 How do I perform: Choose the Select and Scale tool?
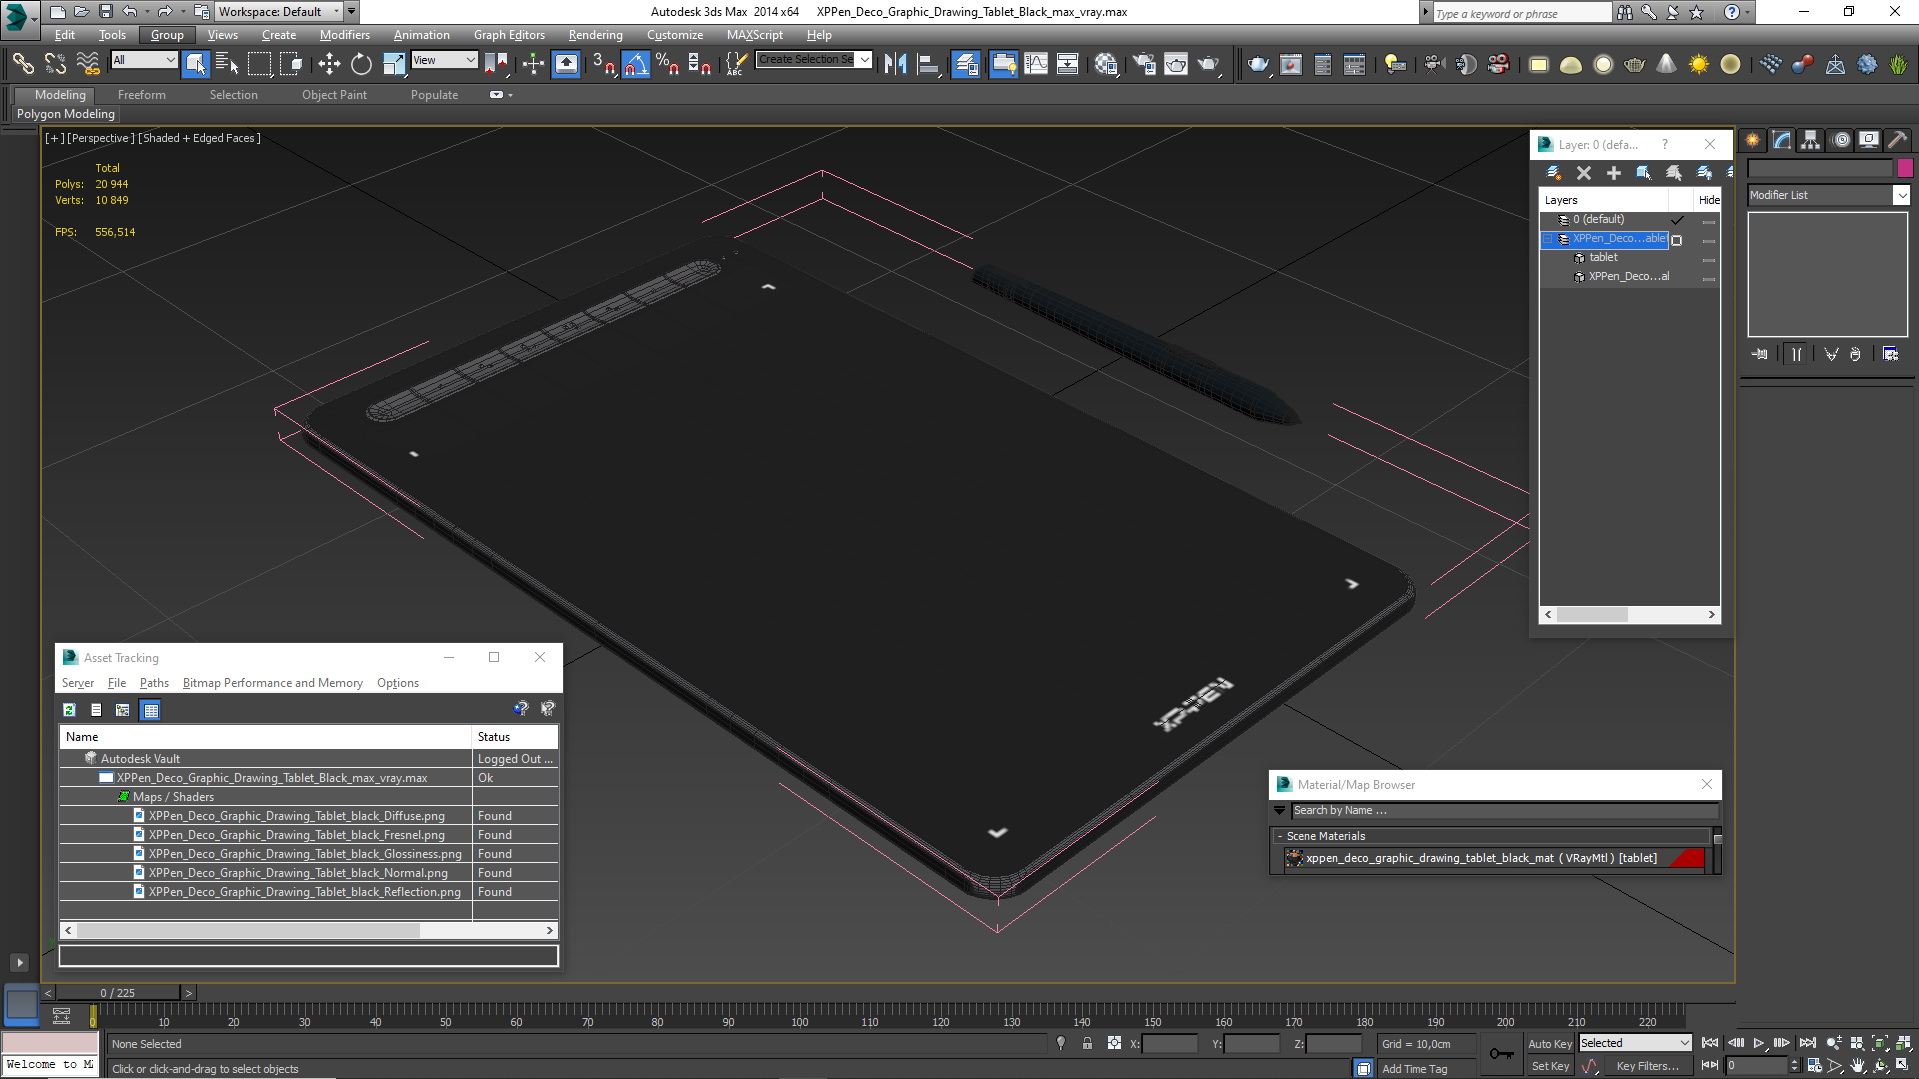coord(394,64)
